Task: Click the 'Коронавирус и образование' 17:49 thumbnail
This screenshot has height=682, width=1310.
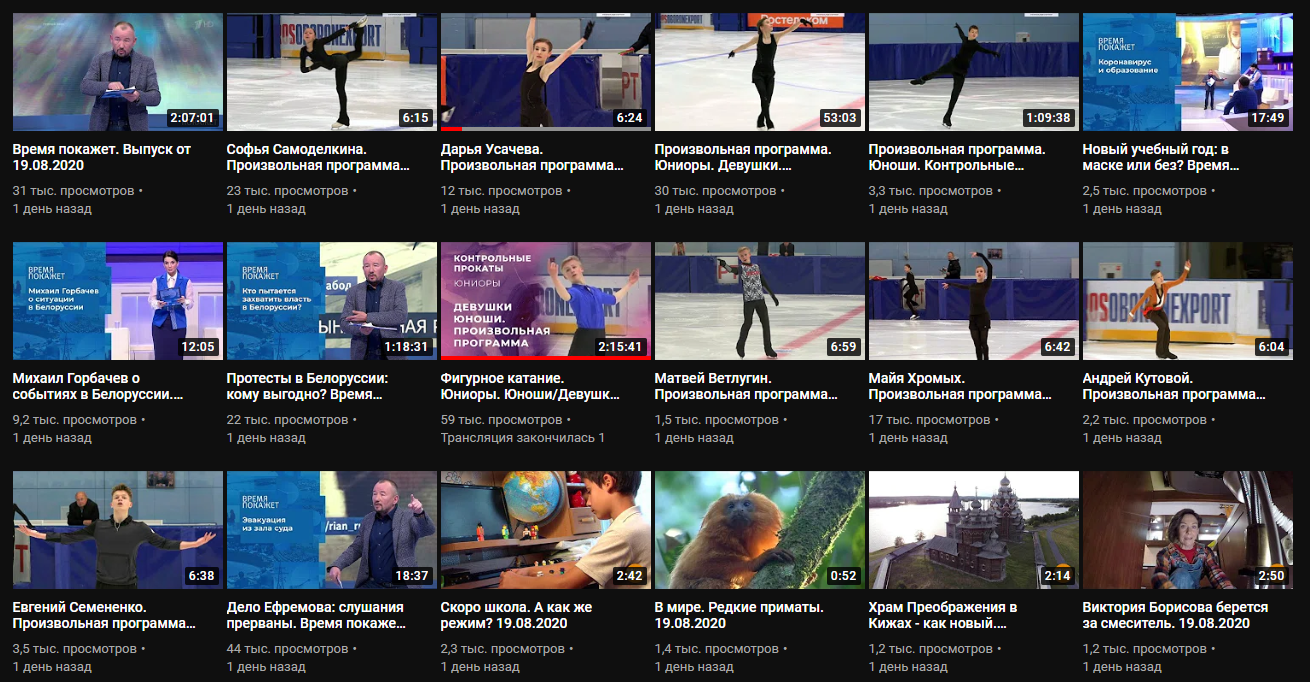Action: pos(1187,72)
